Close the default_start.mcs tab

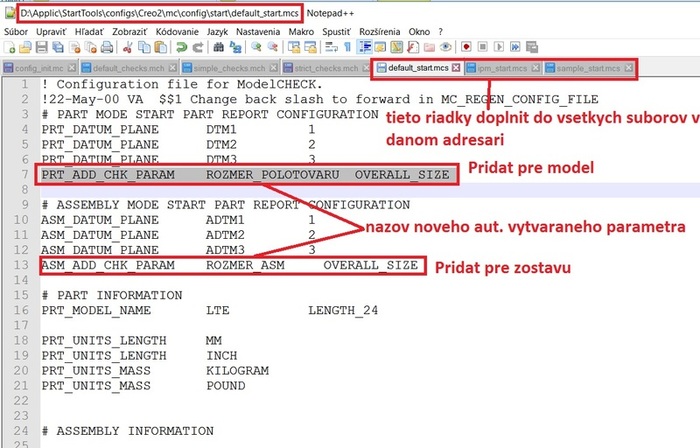pyautogui.click(x=457, y=68)
